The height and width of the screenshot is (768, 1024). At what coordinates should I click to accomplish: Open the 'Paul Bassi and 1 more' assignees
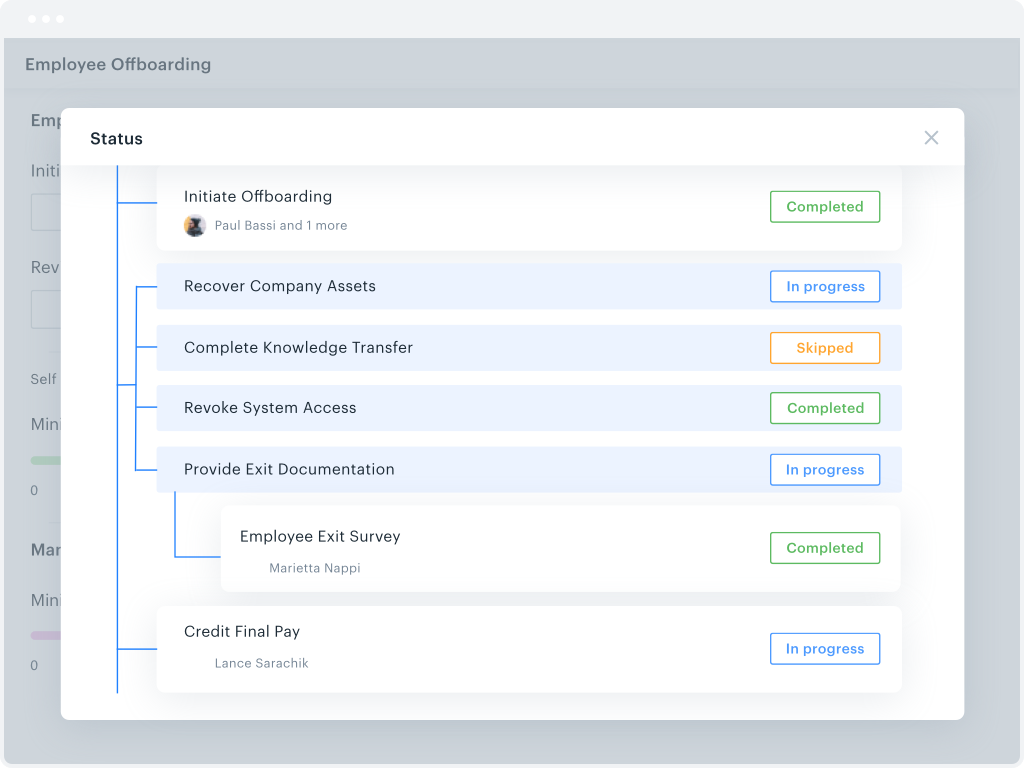[281, 226]
